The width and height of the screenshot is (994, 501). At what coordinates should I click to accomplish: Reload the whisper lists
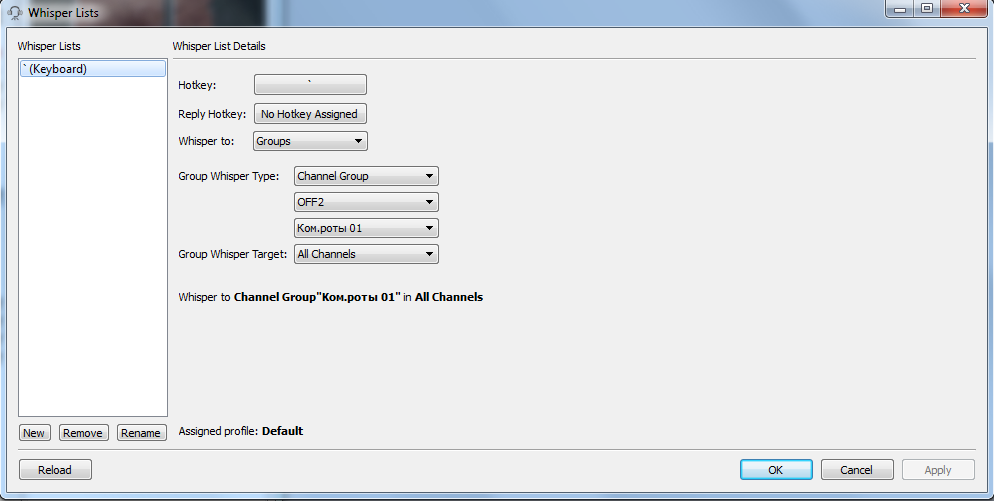pyautogui.click(x=55, y=470)
